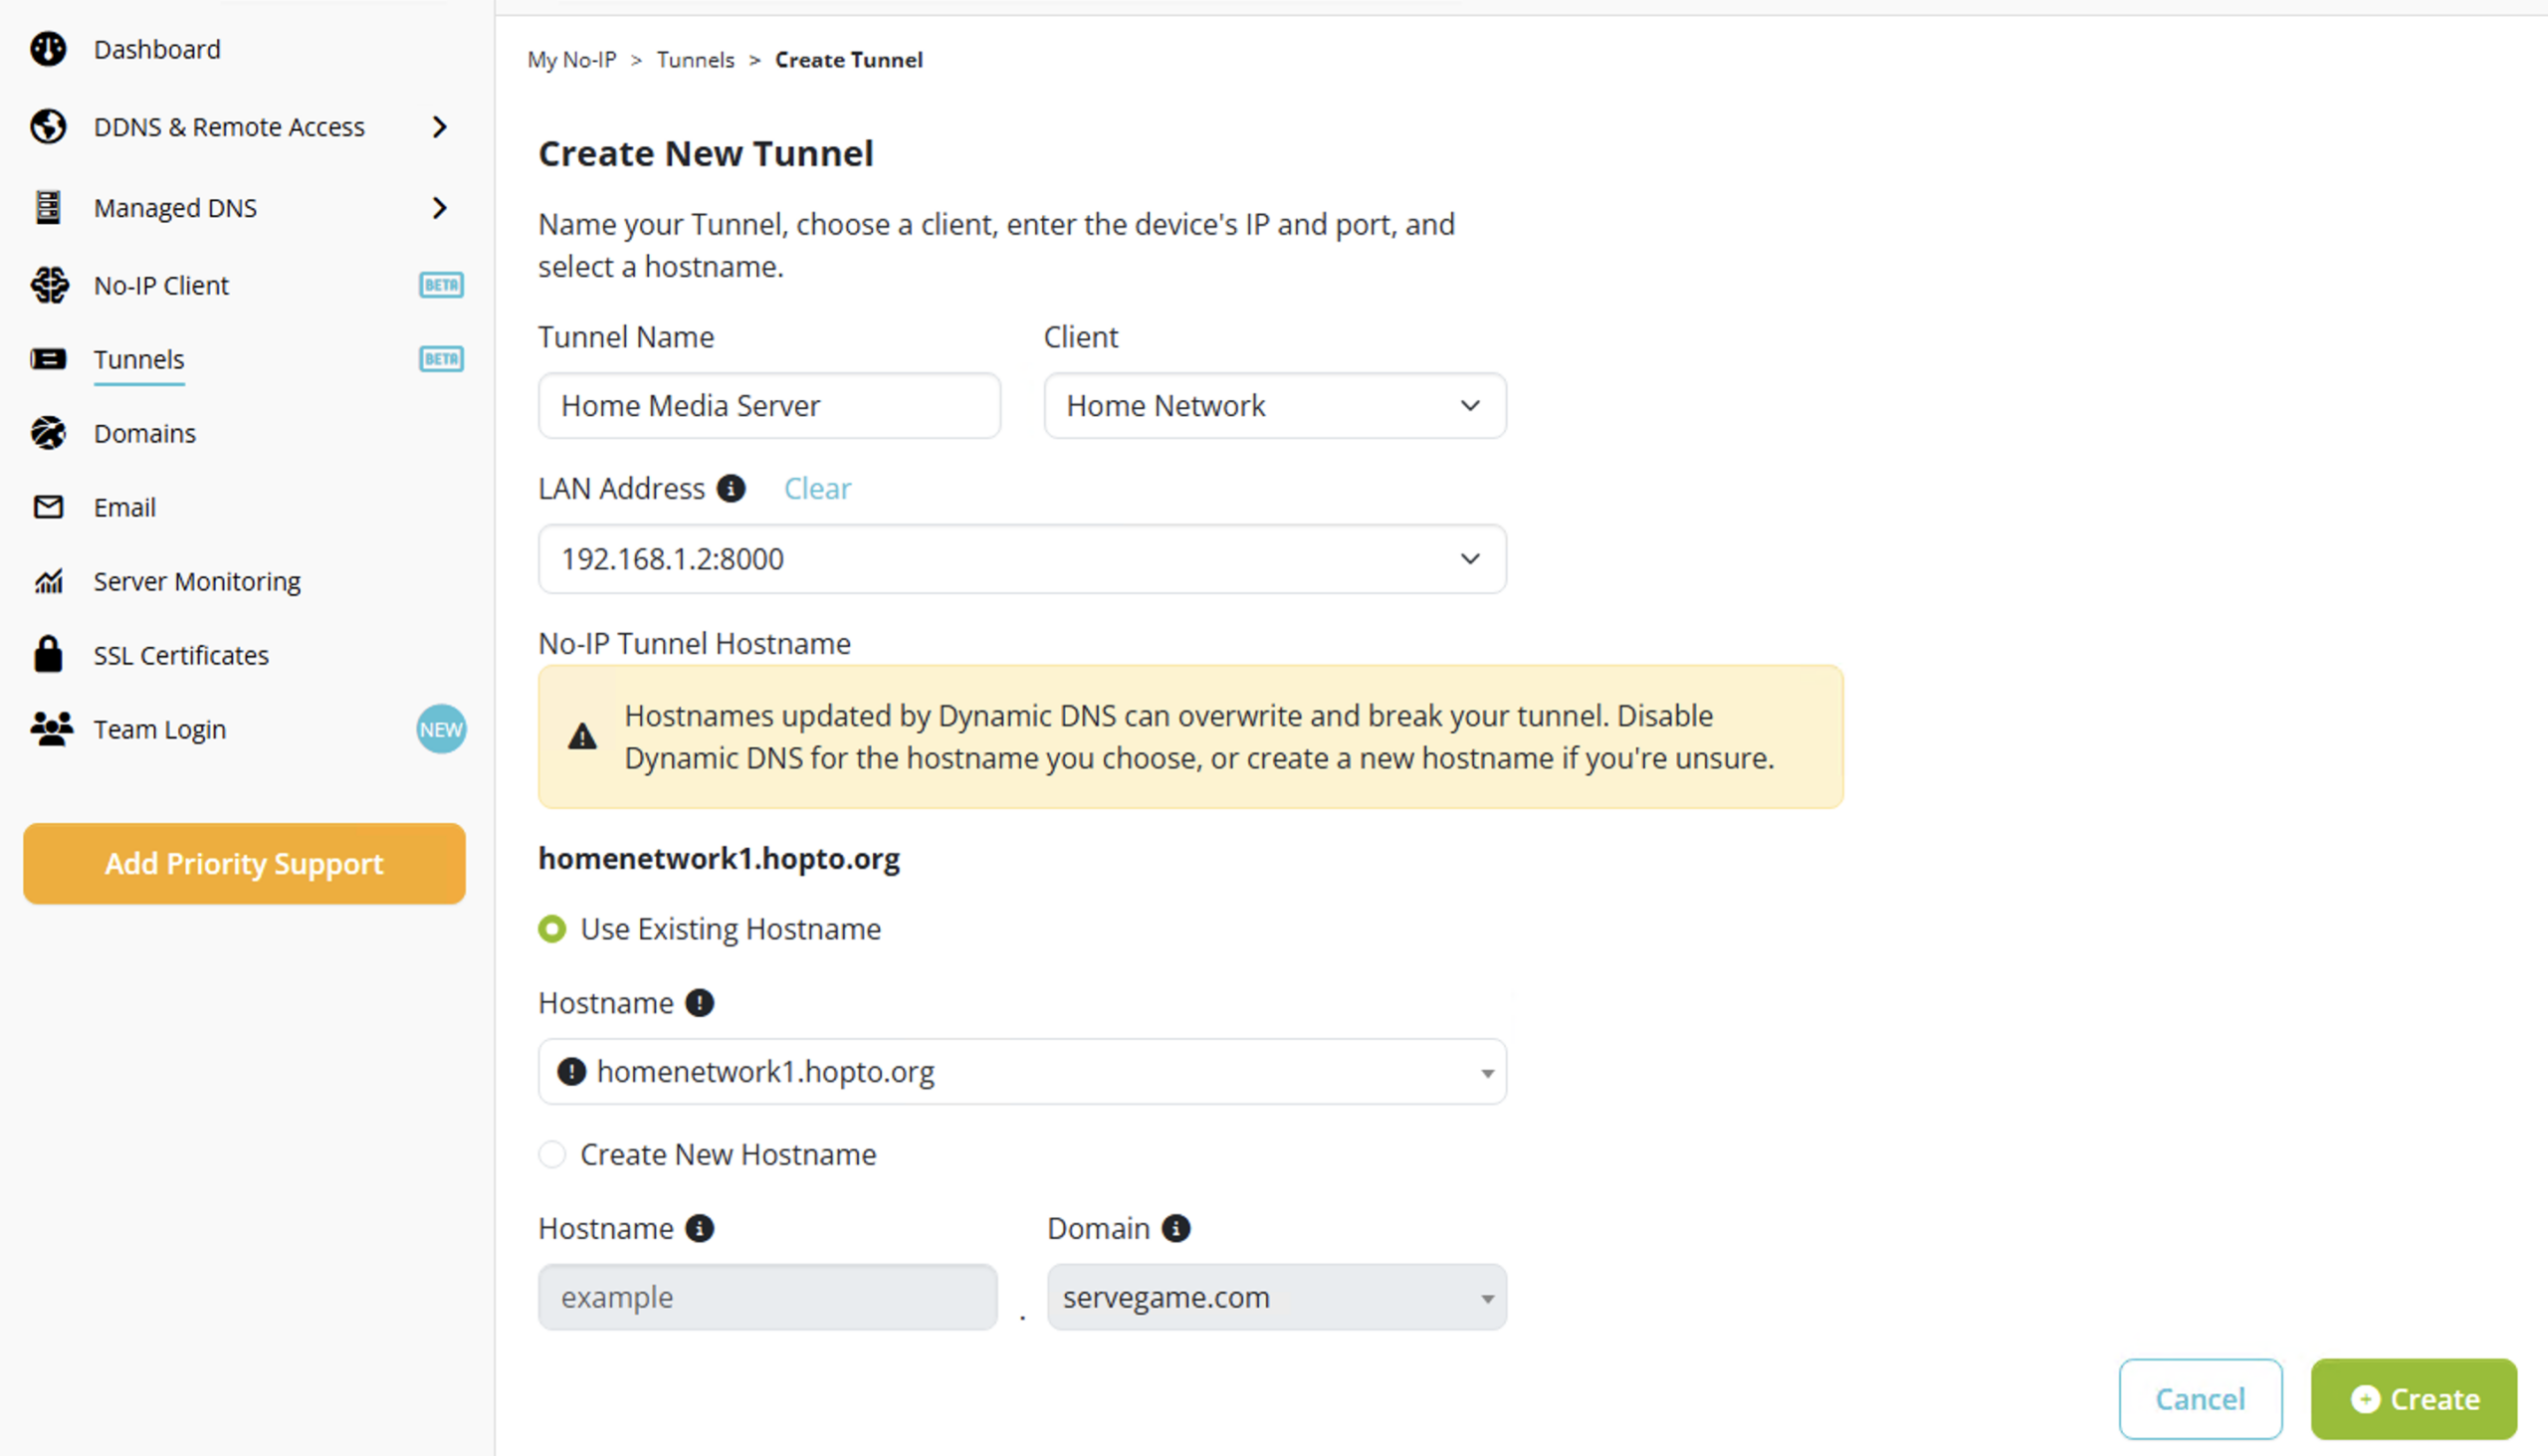This screenshot has height=1456, width=2548.
Task: Expand Managed DNS submenu chevron
Action: tap(439, 207)
